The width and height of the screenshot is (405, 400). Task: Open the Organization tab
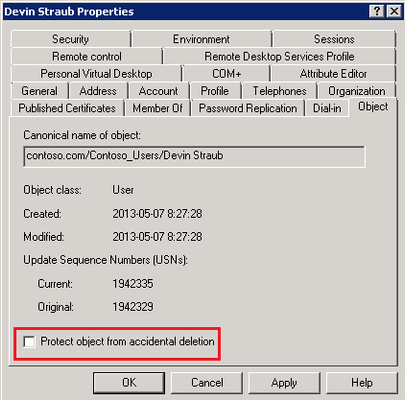pyautogui.click(x=357, y=91)
